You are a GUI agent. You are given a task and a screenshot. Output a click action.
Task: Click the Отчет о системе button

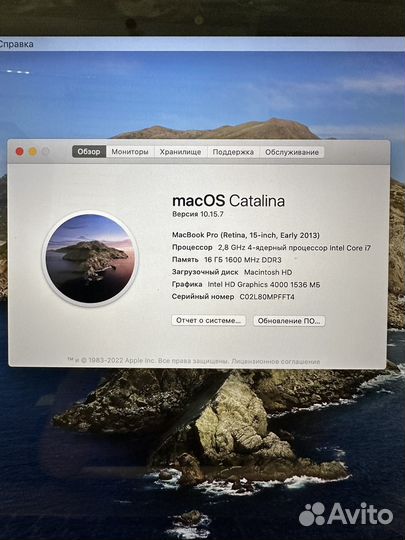[208, 320]
